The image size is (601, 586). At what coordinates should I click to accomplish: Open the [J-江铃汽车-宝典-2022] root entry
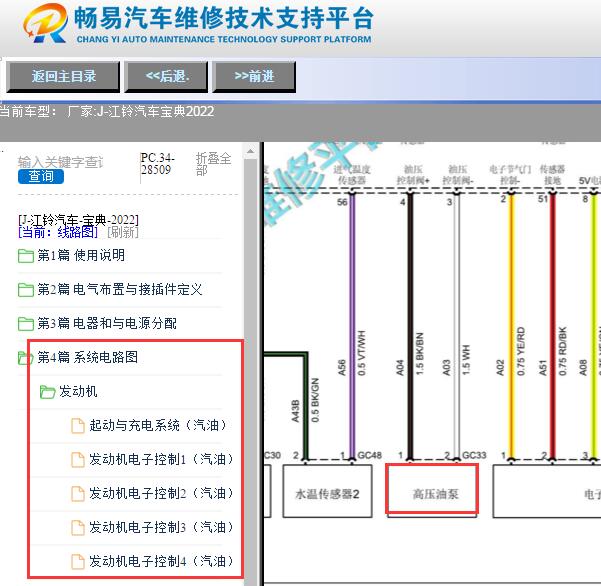tap(78, 220)
